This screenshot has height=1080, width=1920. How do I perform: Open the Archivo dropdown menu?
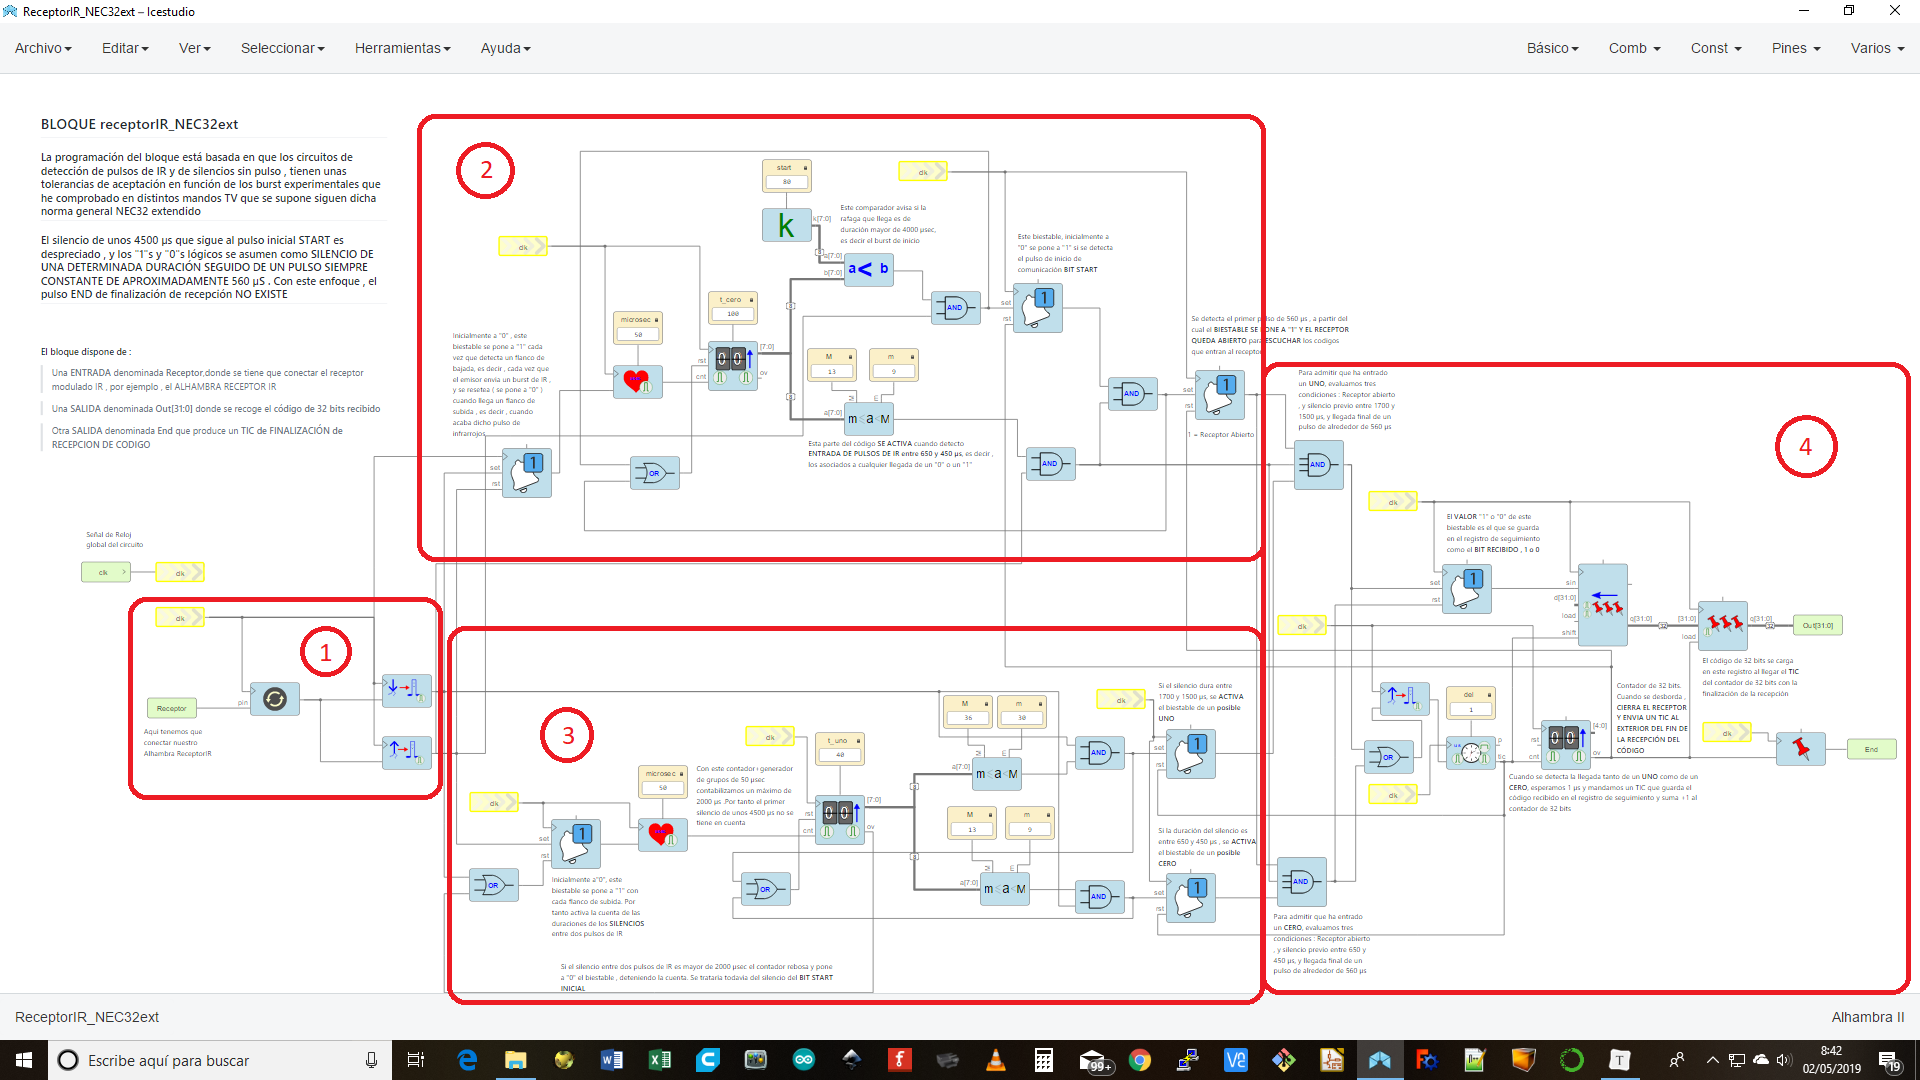click(43, 48)
